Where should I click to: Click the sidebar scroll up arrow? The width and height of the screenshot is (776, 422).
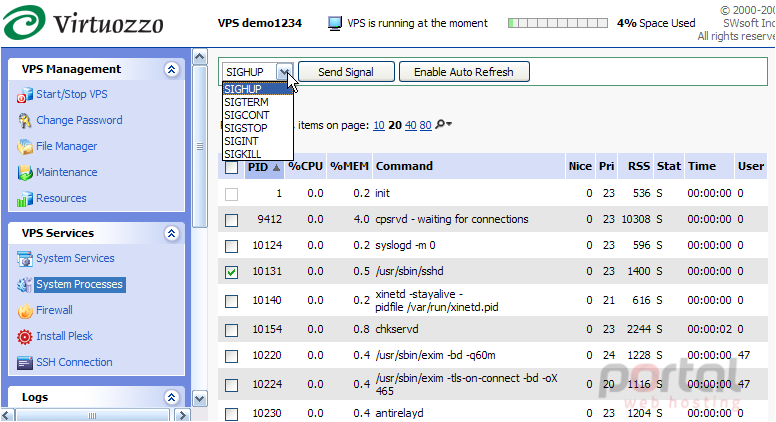pos(199,57)
